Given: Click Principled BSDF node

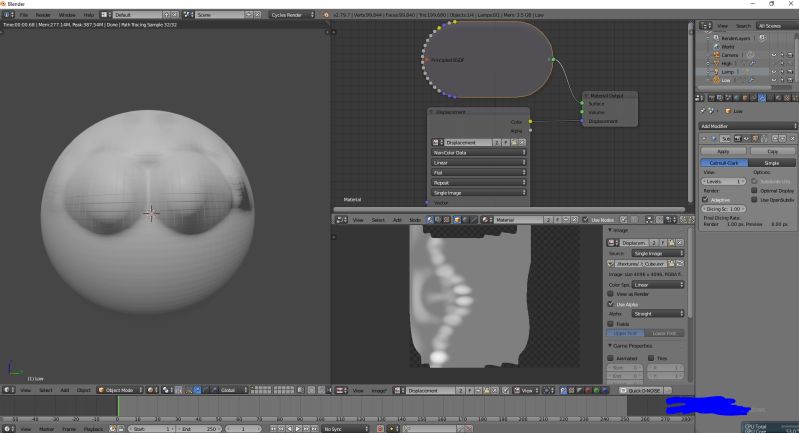Looking at the screenshot, I should [x=488, y=60].
